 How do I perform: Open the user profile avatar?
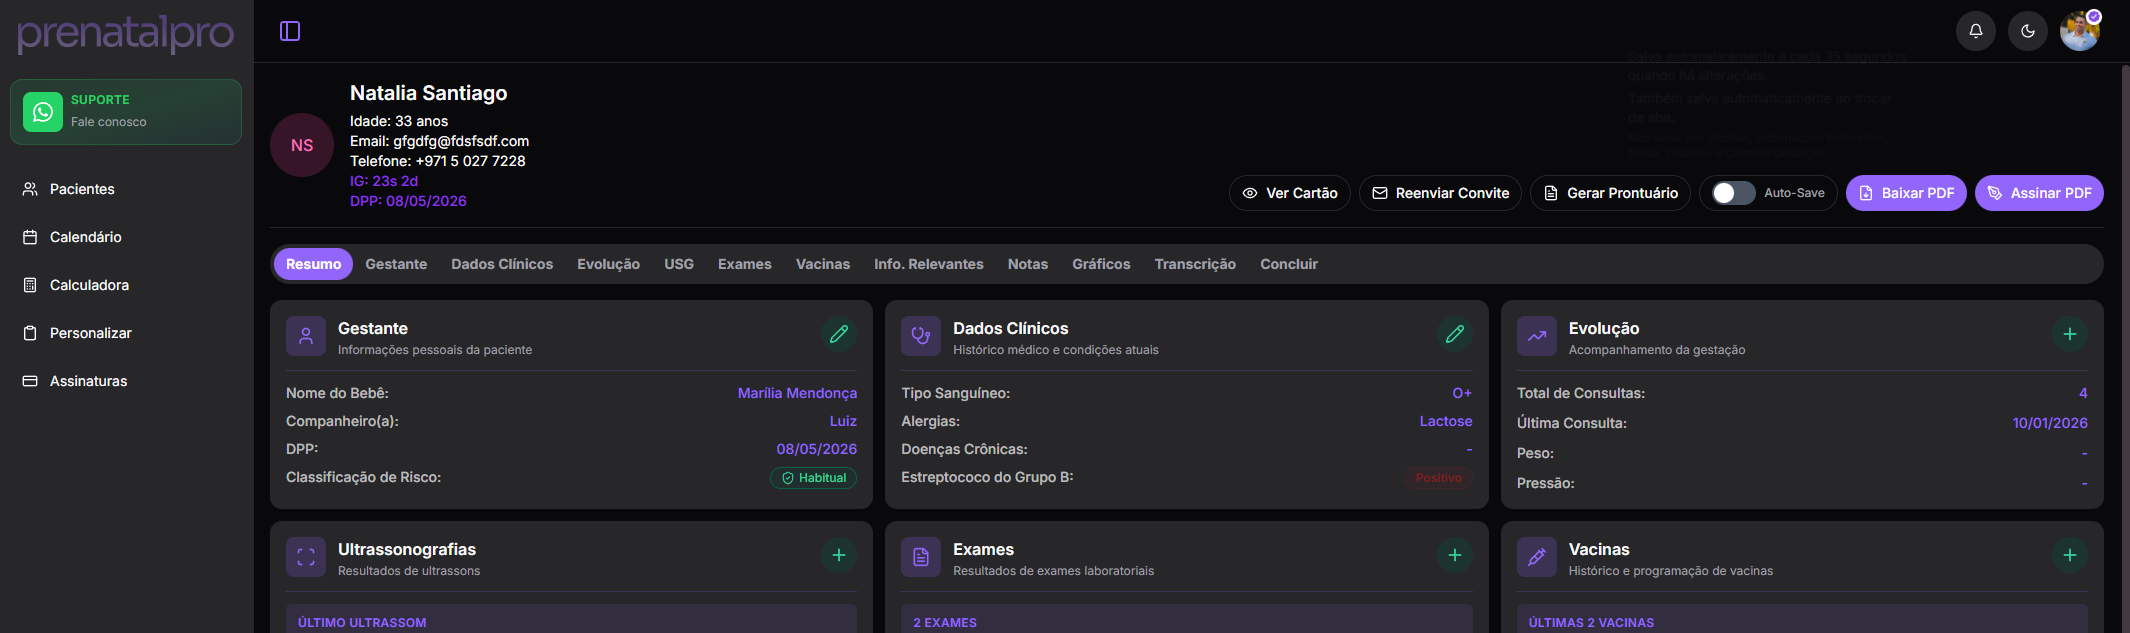click(x=2079, y=31)
